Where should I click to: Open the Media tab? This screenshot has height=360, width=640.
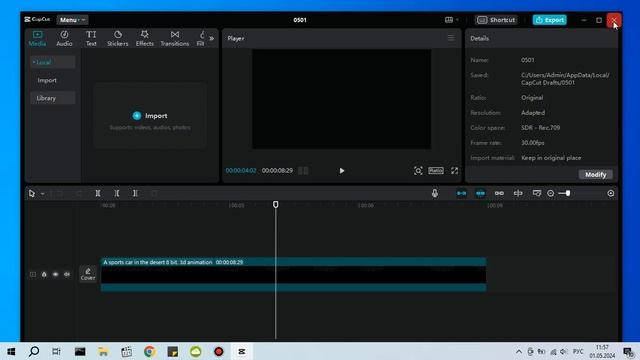point(37,38)
